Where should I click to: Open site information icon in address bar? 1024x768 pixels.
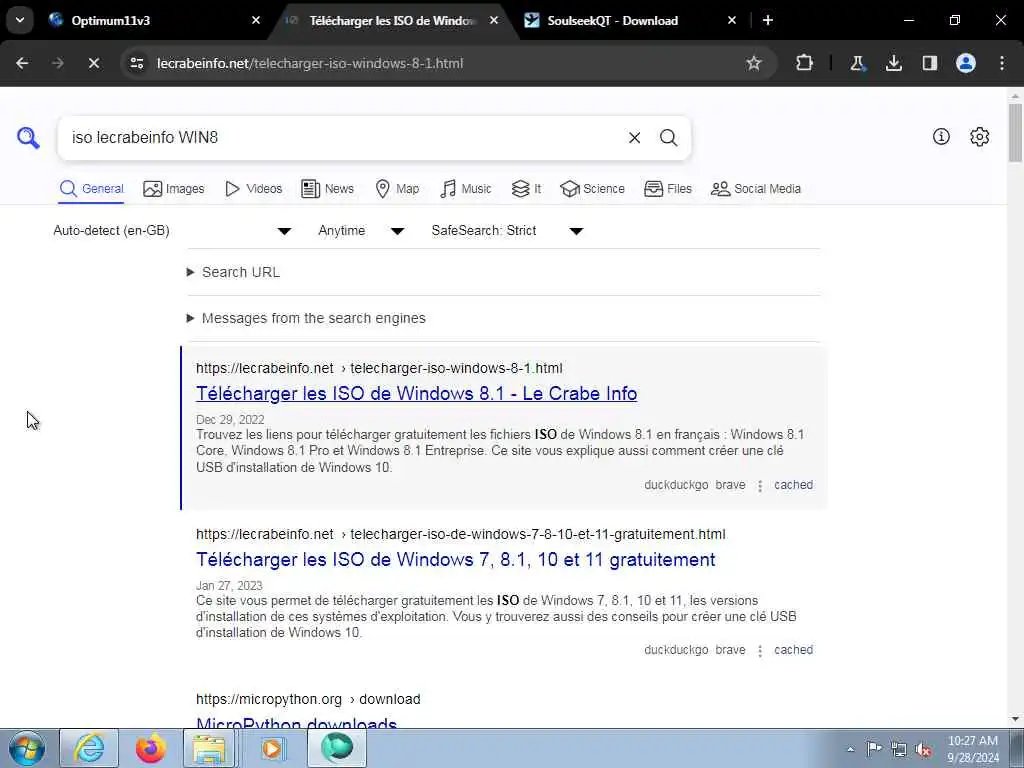click(x=136, y=63)
